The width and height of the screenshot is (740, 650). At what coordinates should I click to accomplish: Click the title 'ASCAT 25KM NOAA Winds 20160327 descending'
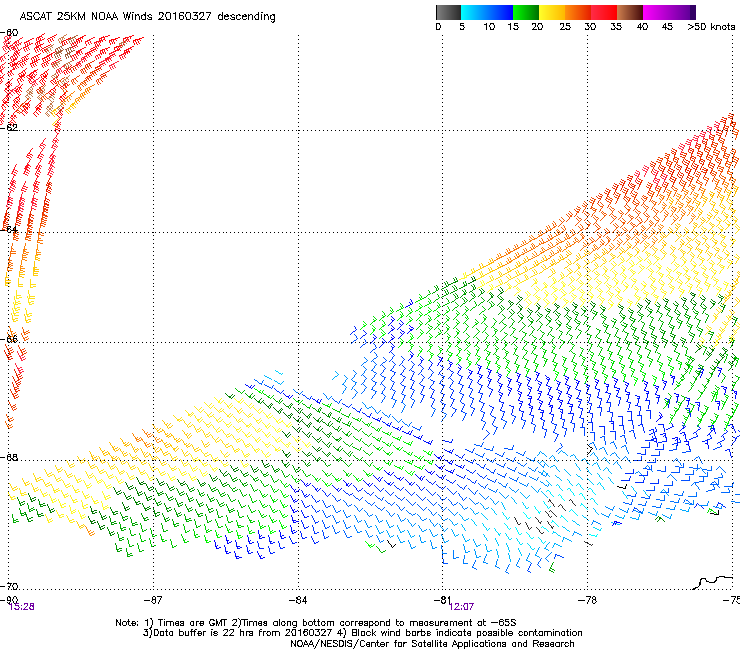click(x=147, y=17)
